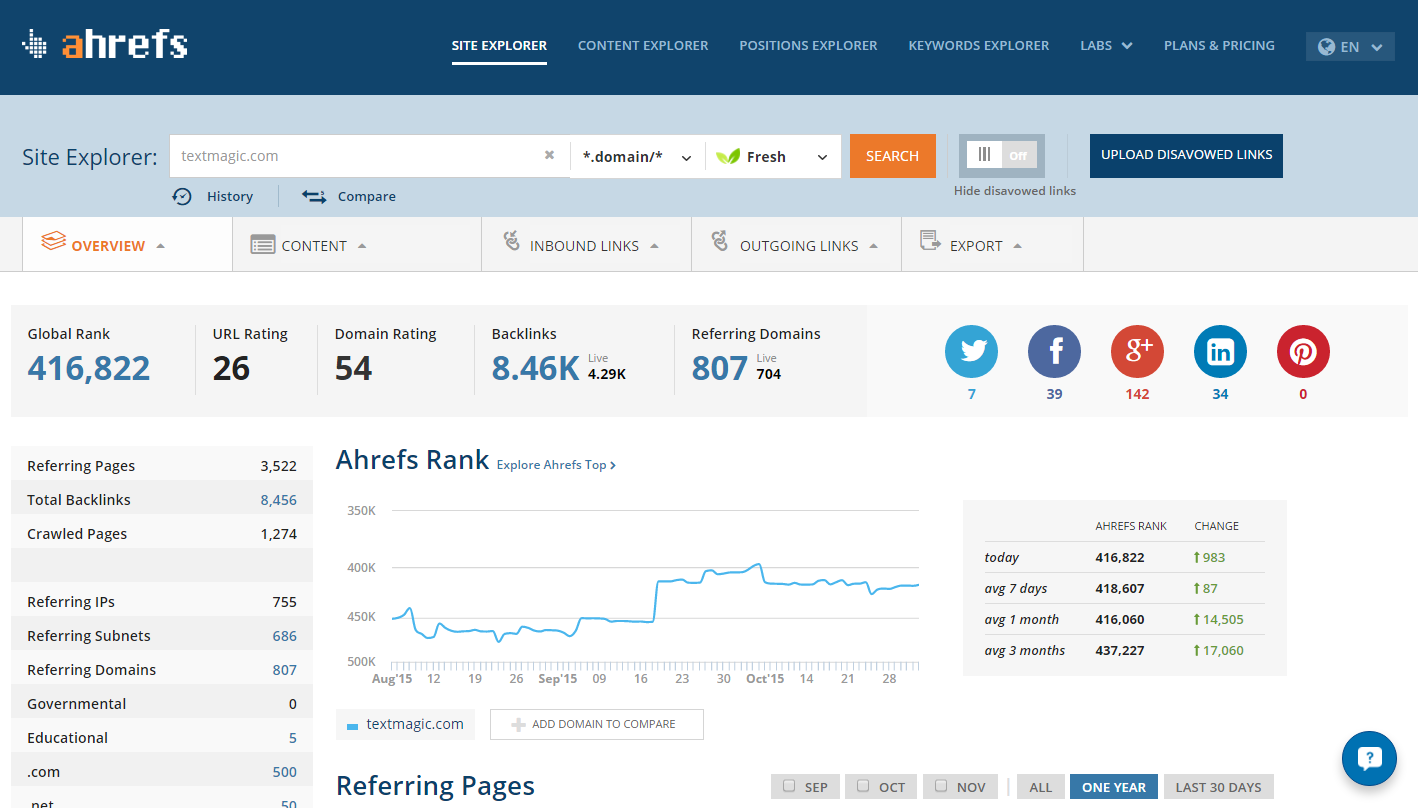Click the Inbound Links chain icon
This screenshot has width=1418, height=808.
pyautogui.click(x=512, y=241)
